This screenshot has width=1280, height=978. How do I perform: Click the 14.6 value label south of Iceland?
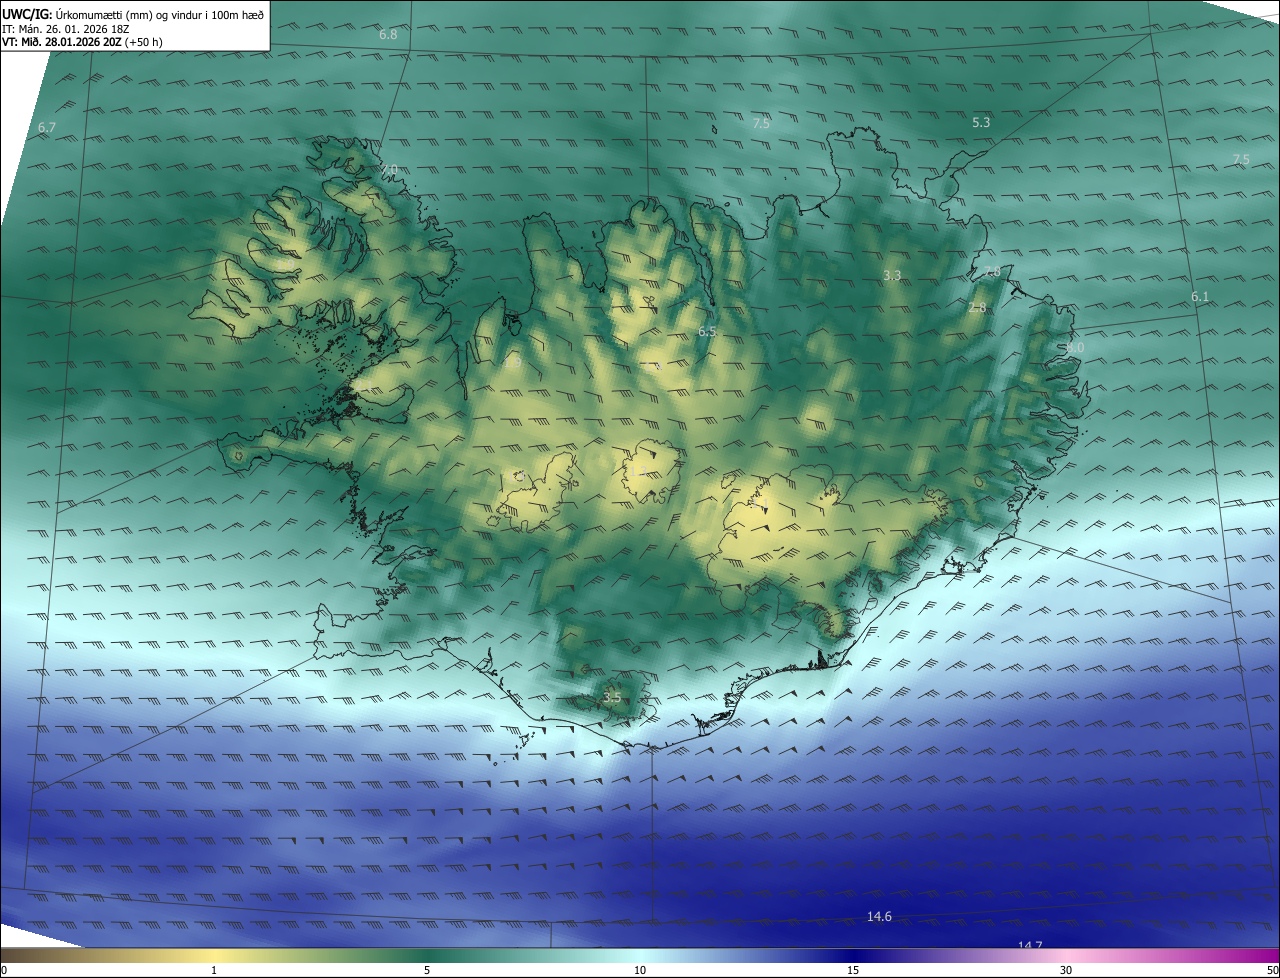coord(879,917)
